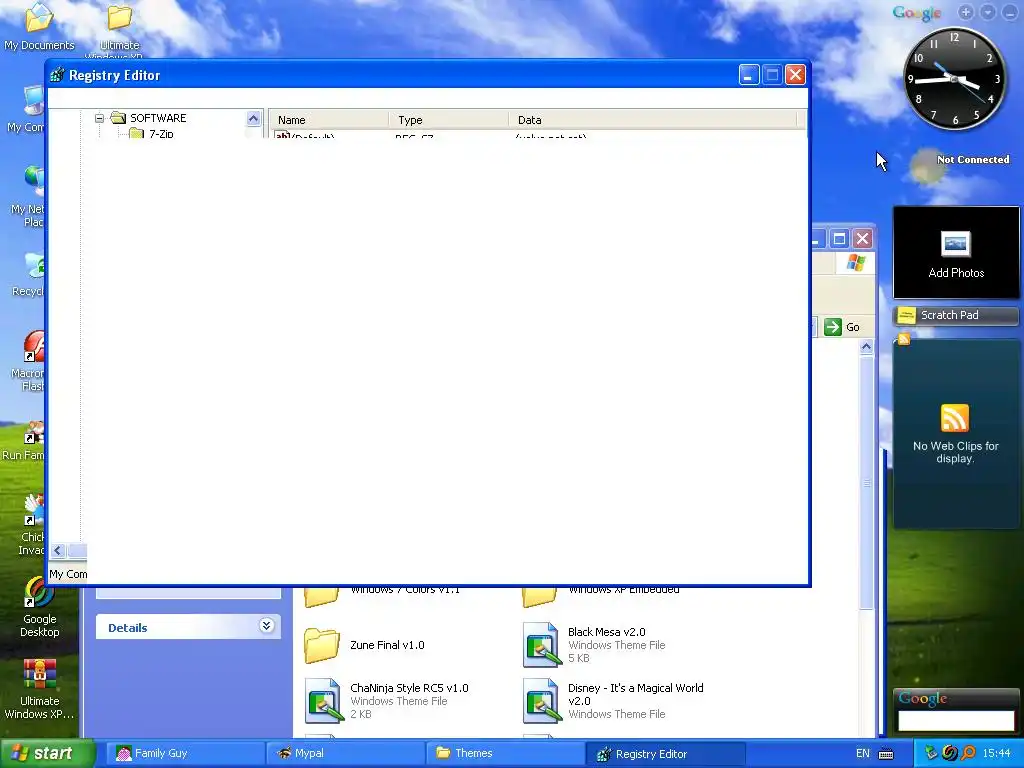Select Disney It's a Magical World theme
This screenshot has width=1024, height=768.
click(x=614, y=701)
